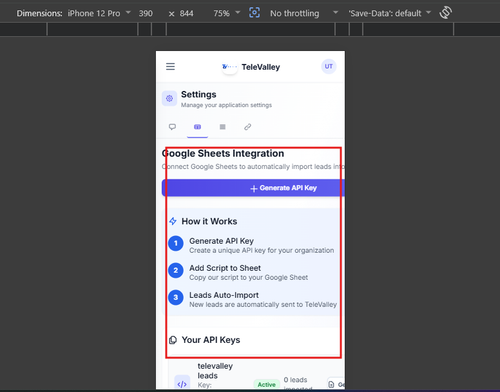500x392 pixels.
Task: Open the UT user avatar menu
Action: coord(329,66)
